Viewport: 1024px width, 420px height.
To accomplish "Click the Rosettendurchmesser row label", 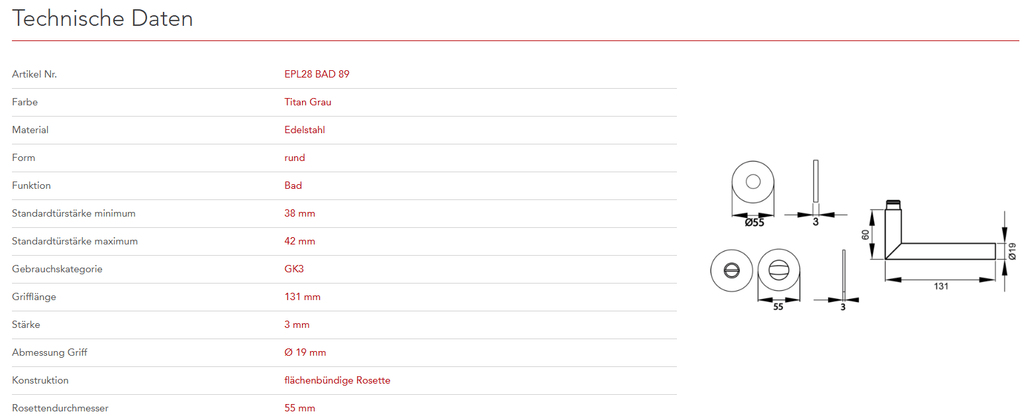I will 60,408.
